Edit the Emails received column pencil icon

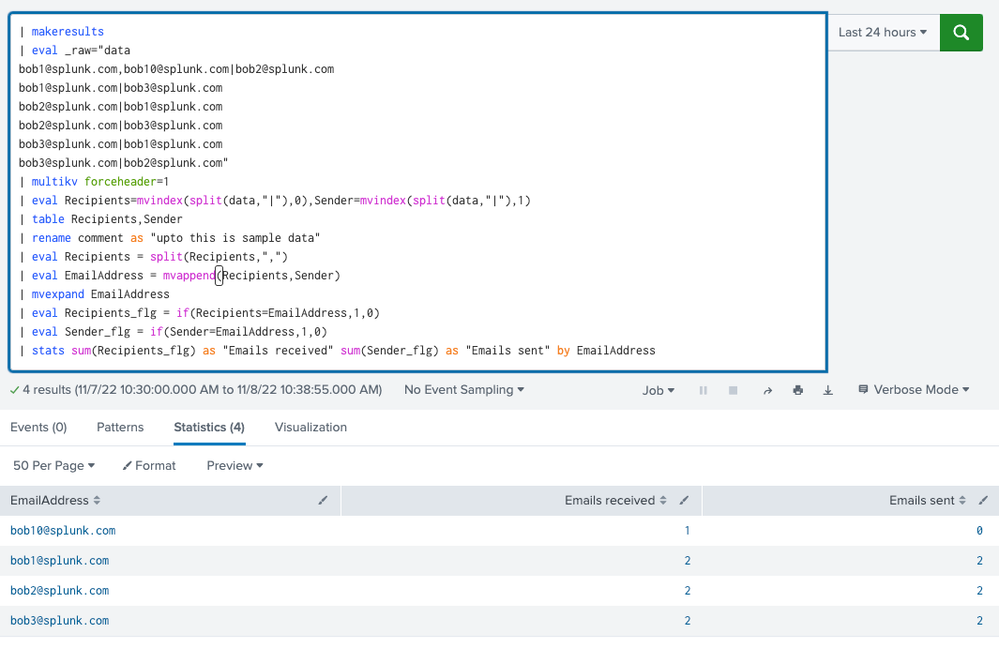(x=684, y=500)
